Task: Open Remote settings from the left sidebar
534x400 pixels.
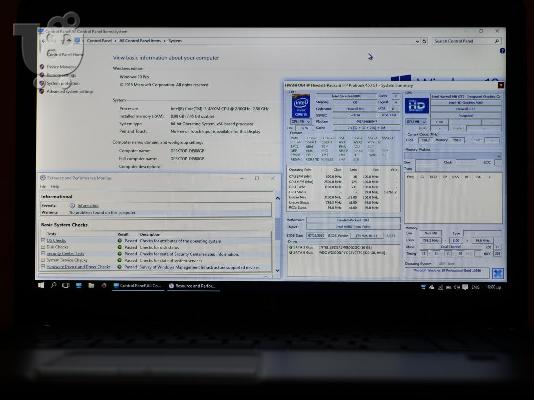Action: (x=61, y=75)
